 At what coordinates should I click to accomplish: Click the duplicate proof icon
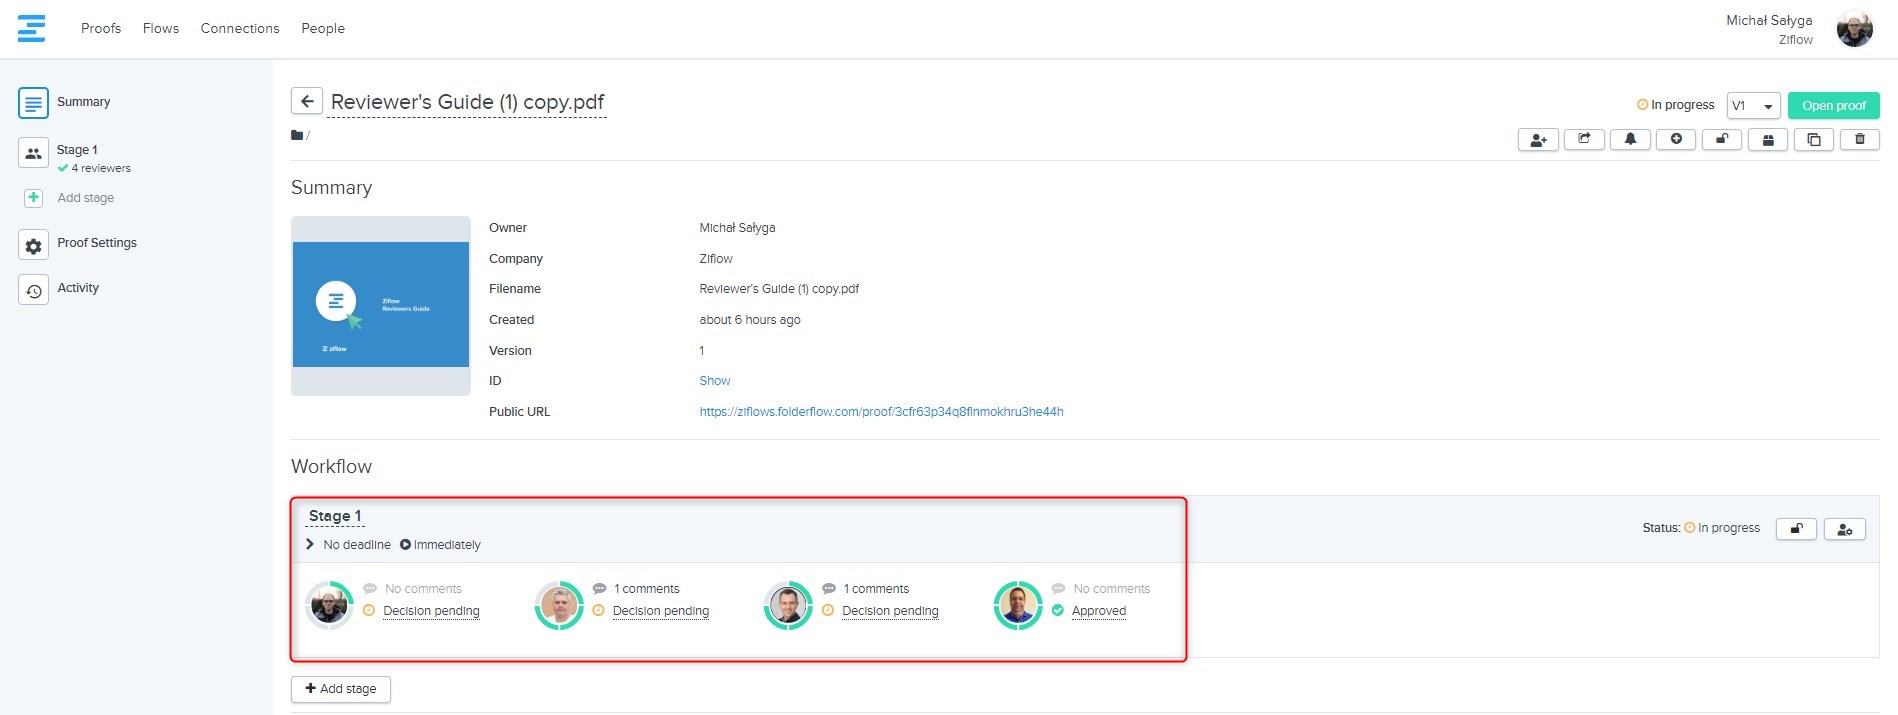pyautogui.click(x=1814, y=140)
